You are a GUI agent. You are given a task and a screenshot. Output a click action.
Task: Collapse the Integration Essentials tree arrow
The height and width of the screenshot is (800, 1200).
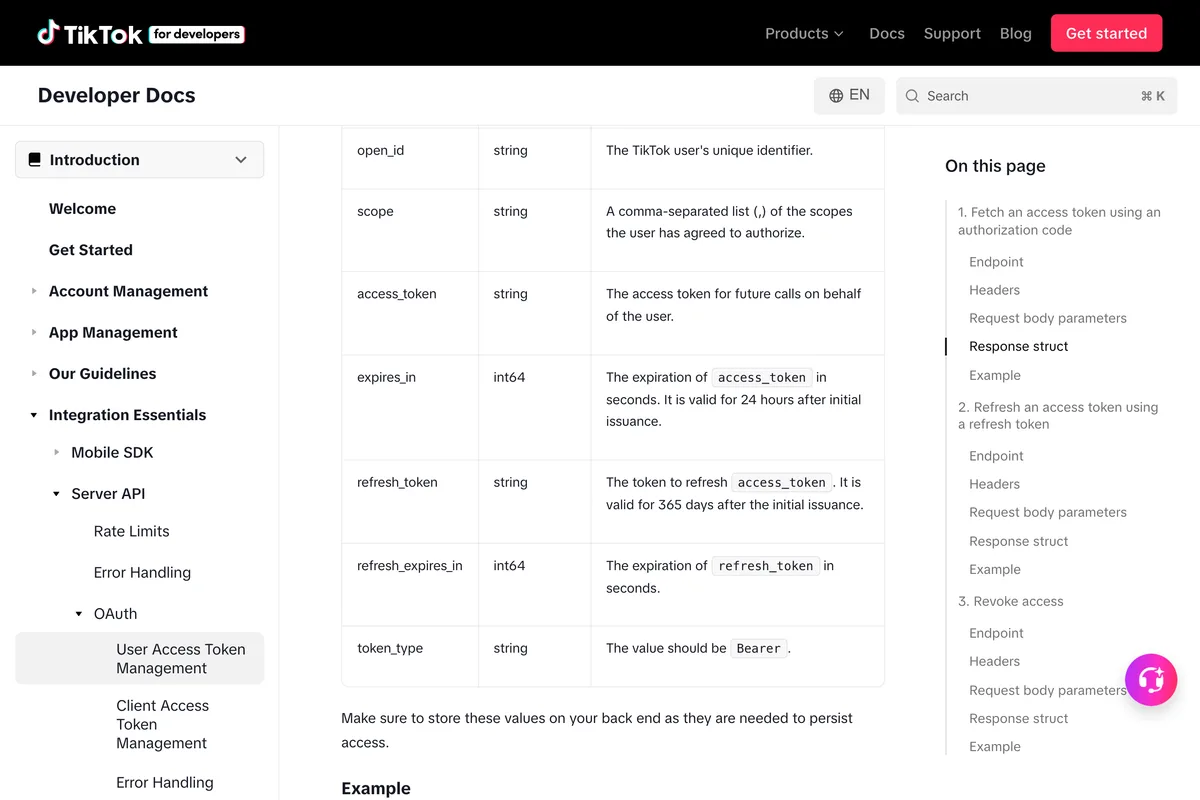pyautogui.click(x=34, y=415)
